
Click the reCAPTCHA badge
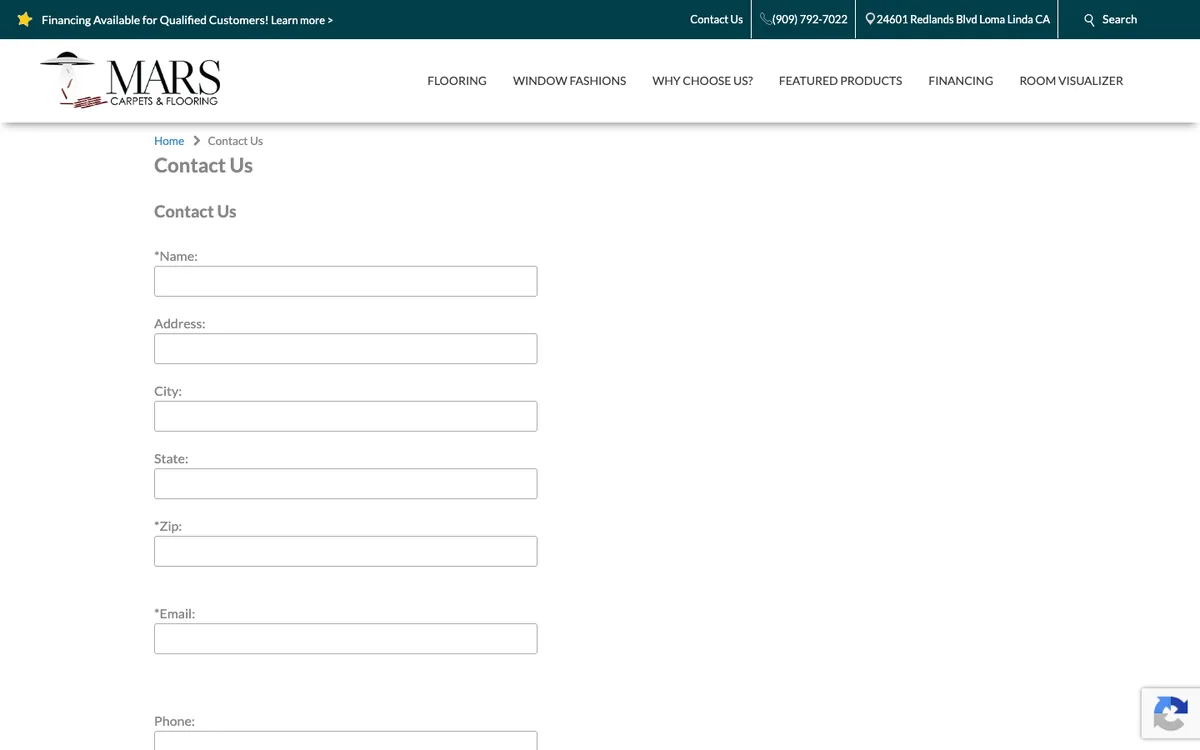pos(1170,713)
